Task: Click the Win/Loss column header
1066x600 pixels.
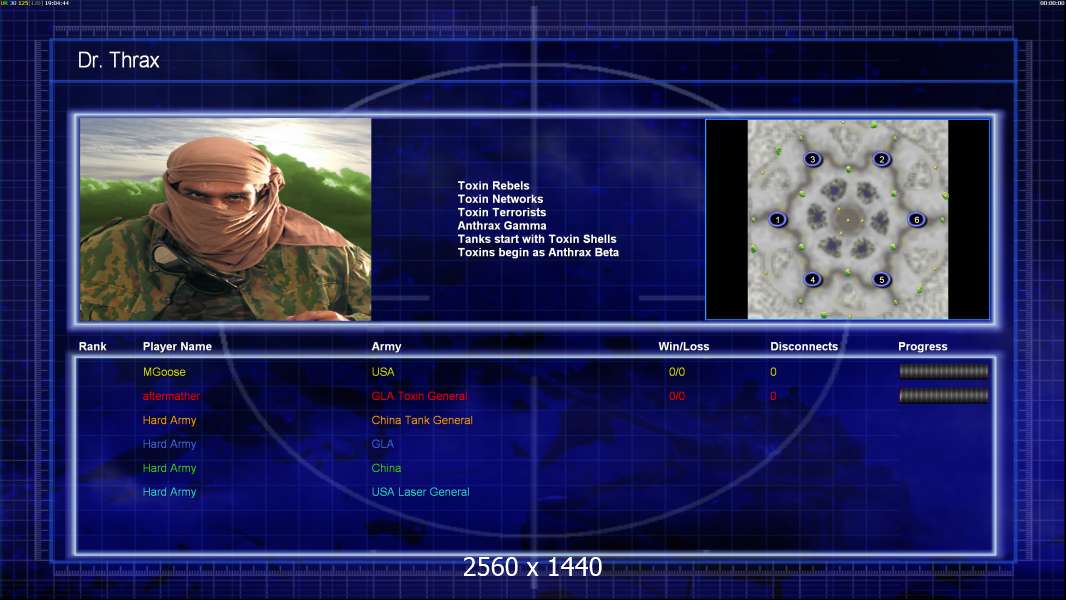Action: (683, 347)
